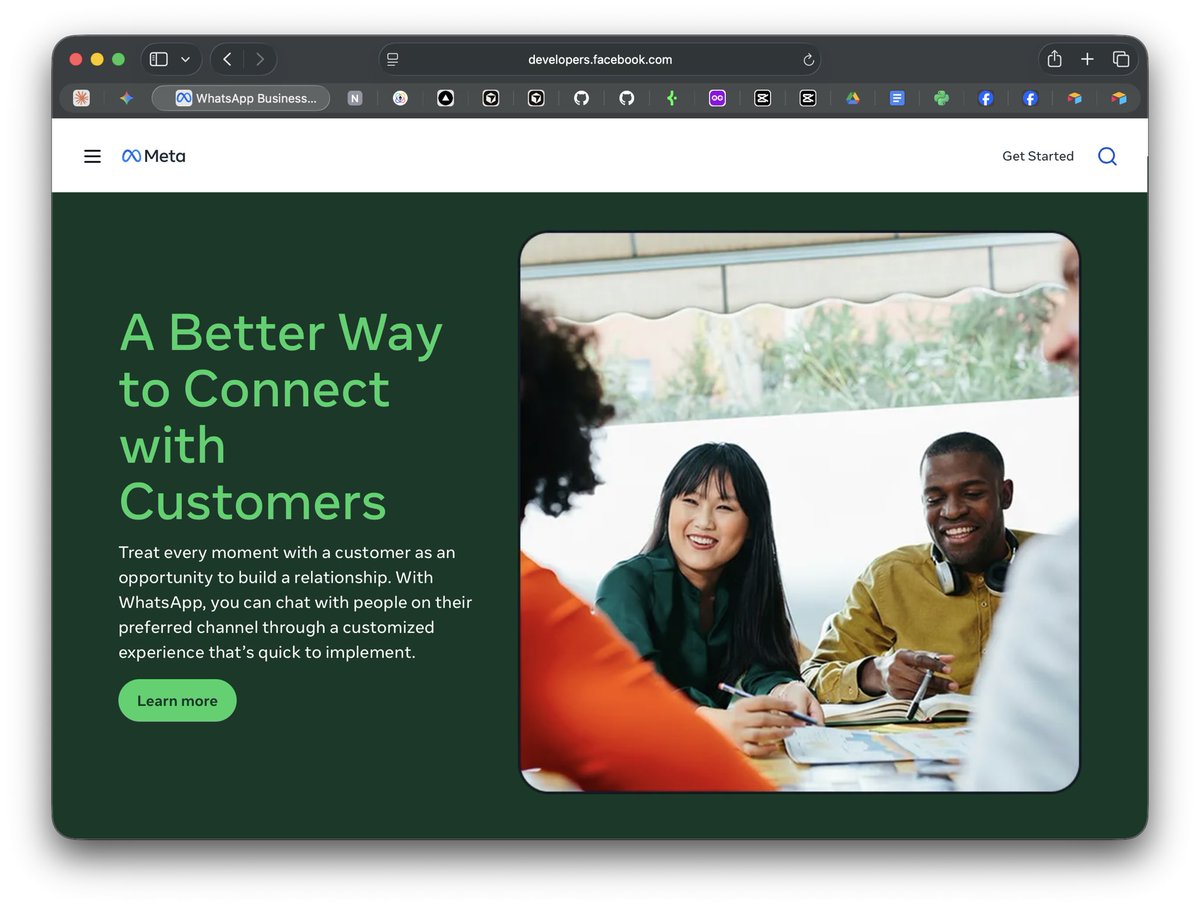Open the CapCut tab beside Google Drive
The height and width of the screenshot is (908, 1200).
pos(807,98)
